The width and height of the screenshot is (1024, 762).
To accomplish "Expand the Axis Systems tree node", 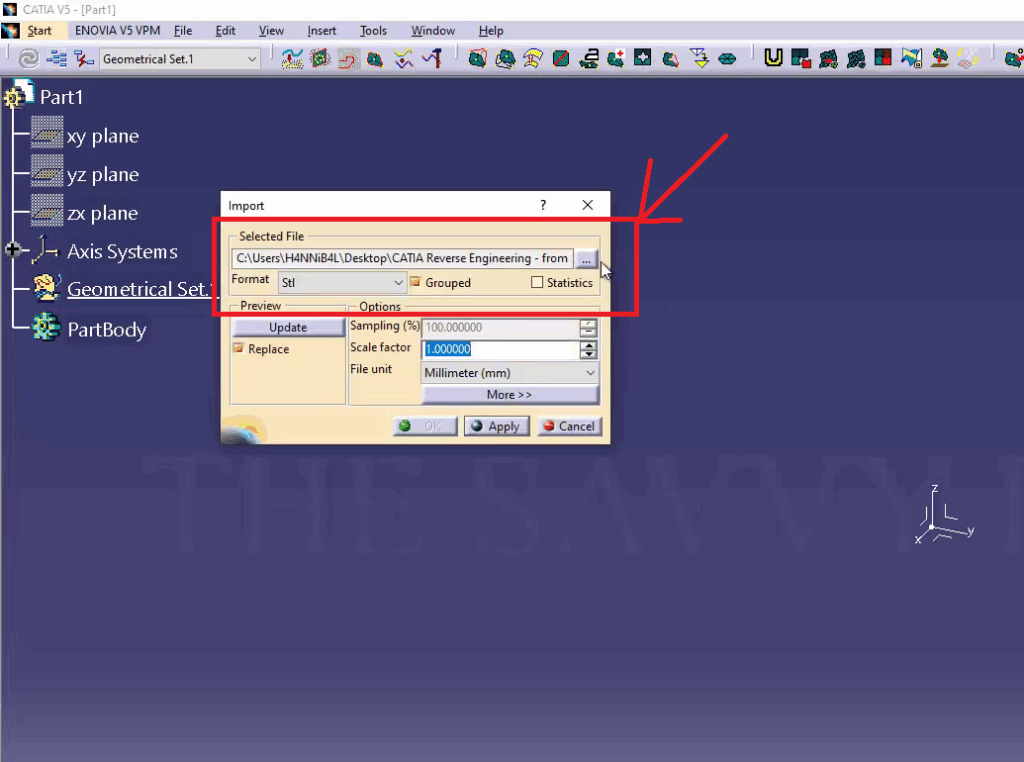I will [12, 250].
